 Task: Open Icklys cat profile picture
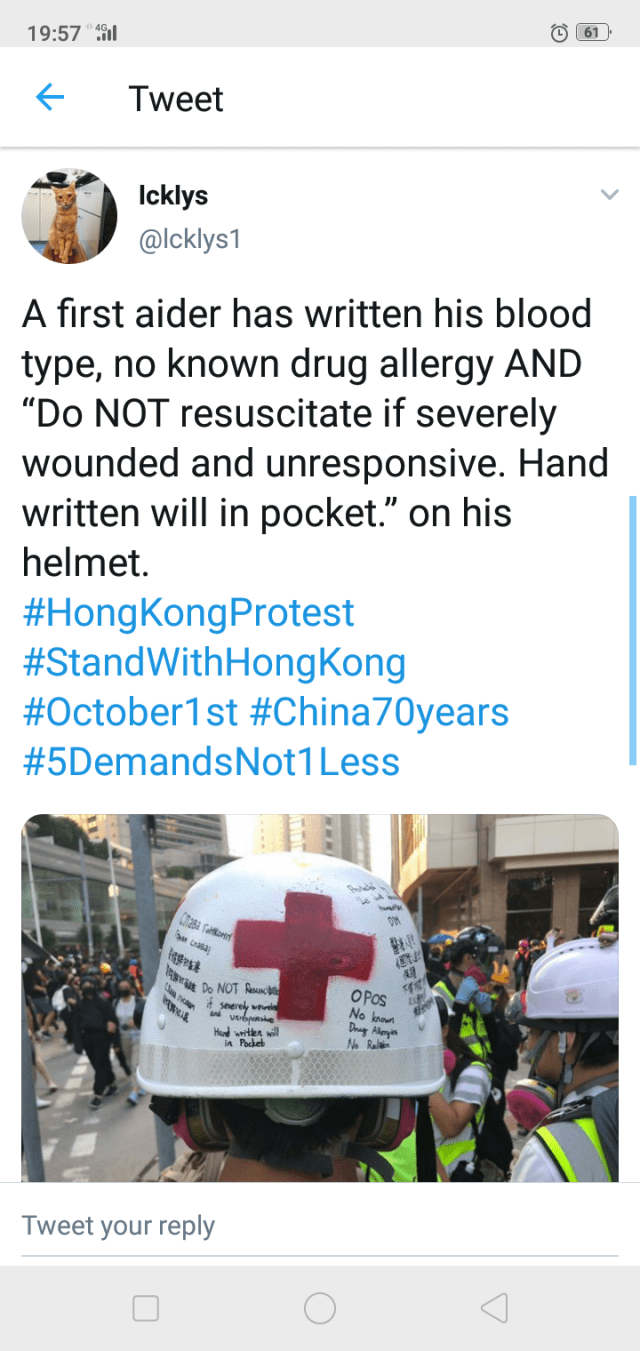(70, 216)
